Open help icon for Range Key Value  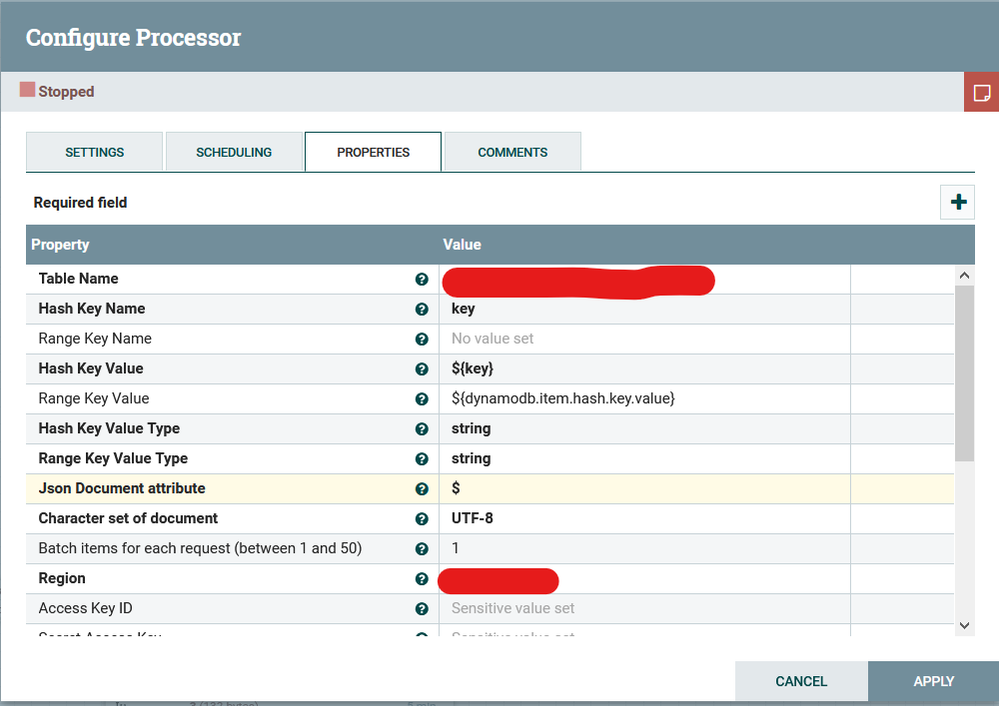click(421, 399)
